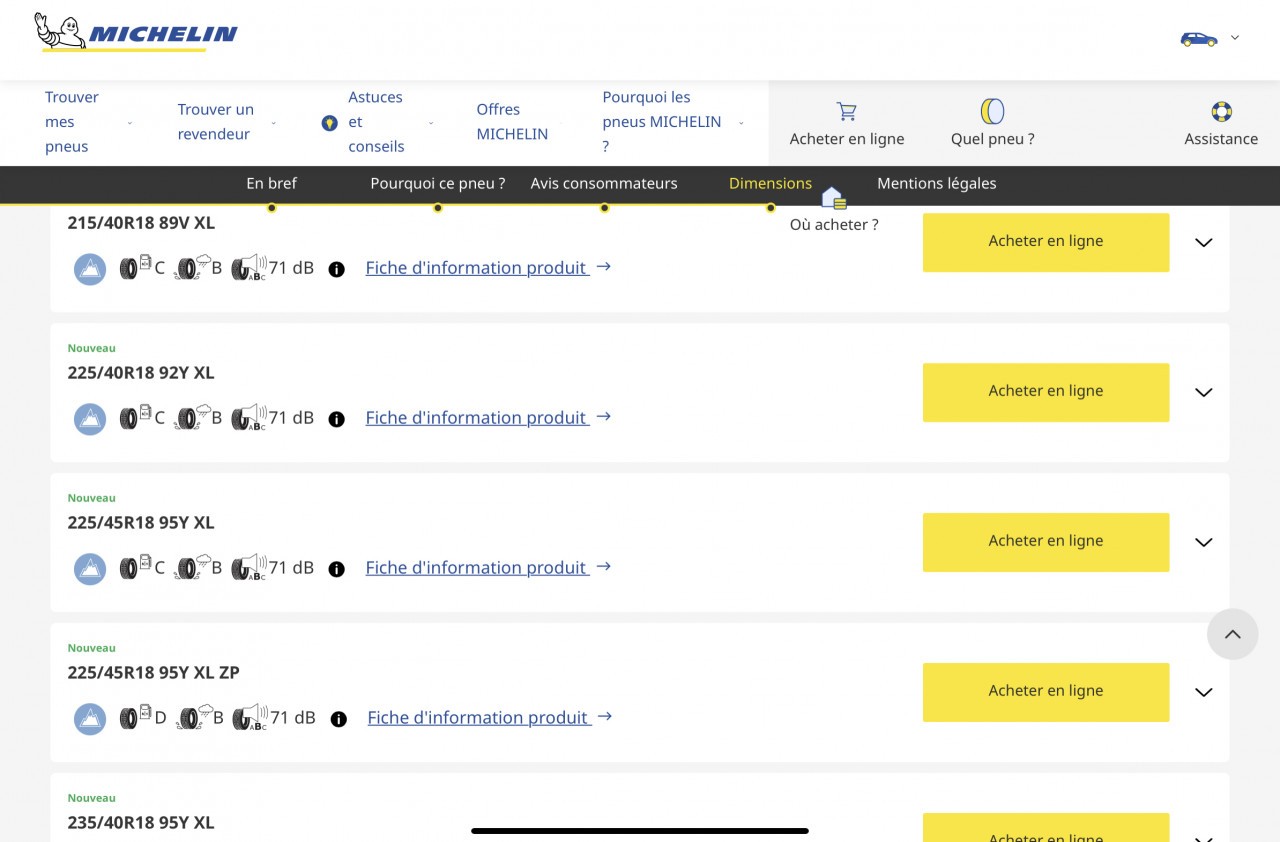This screenshot has width=1280, height=842.
Task: Buy the 225/45R18 95Y XL ZP online
Action: 1046,692
